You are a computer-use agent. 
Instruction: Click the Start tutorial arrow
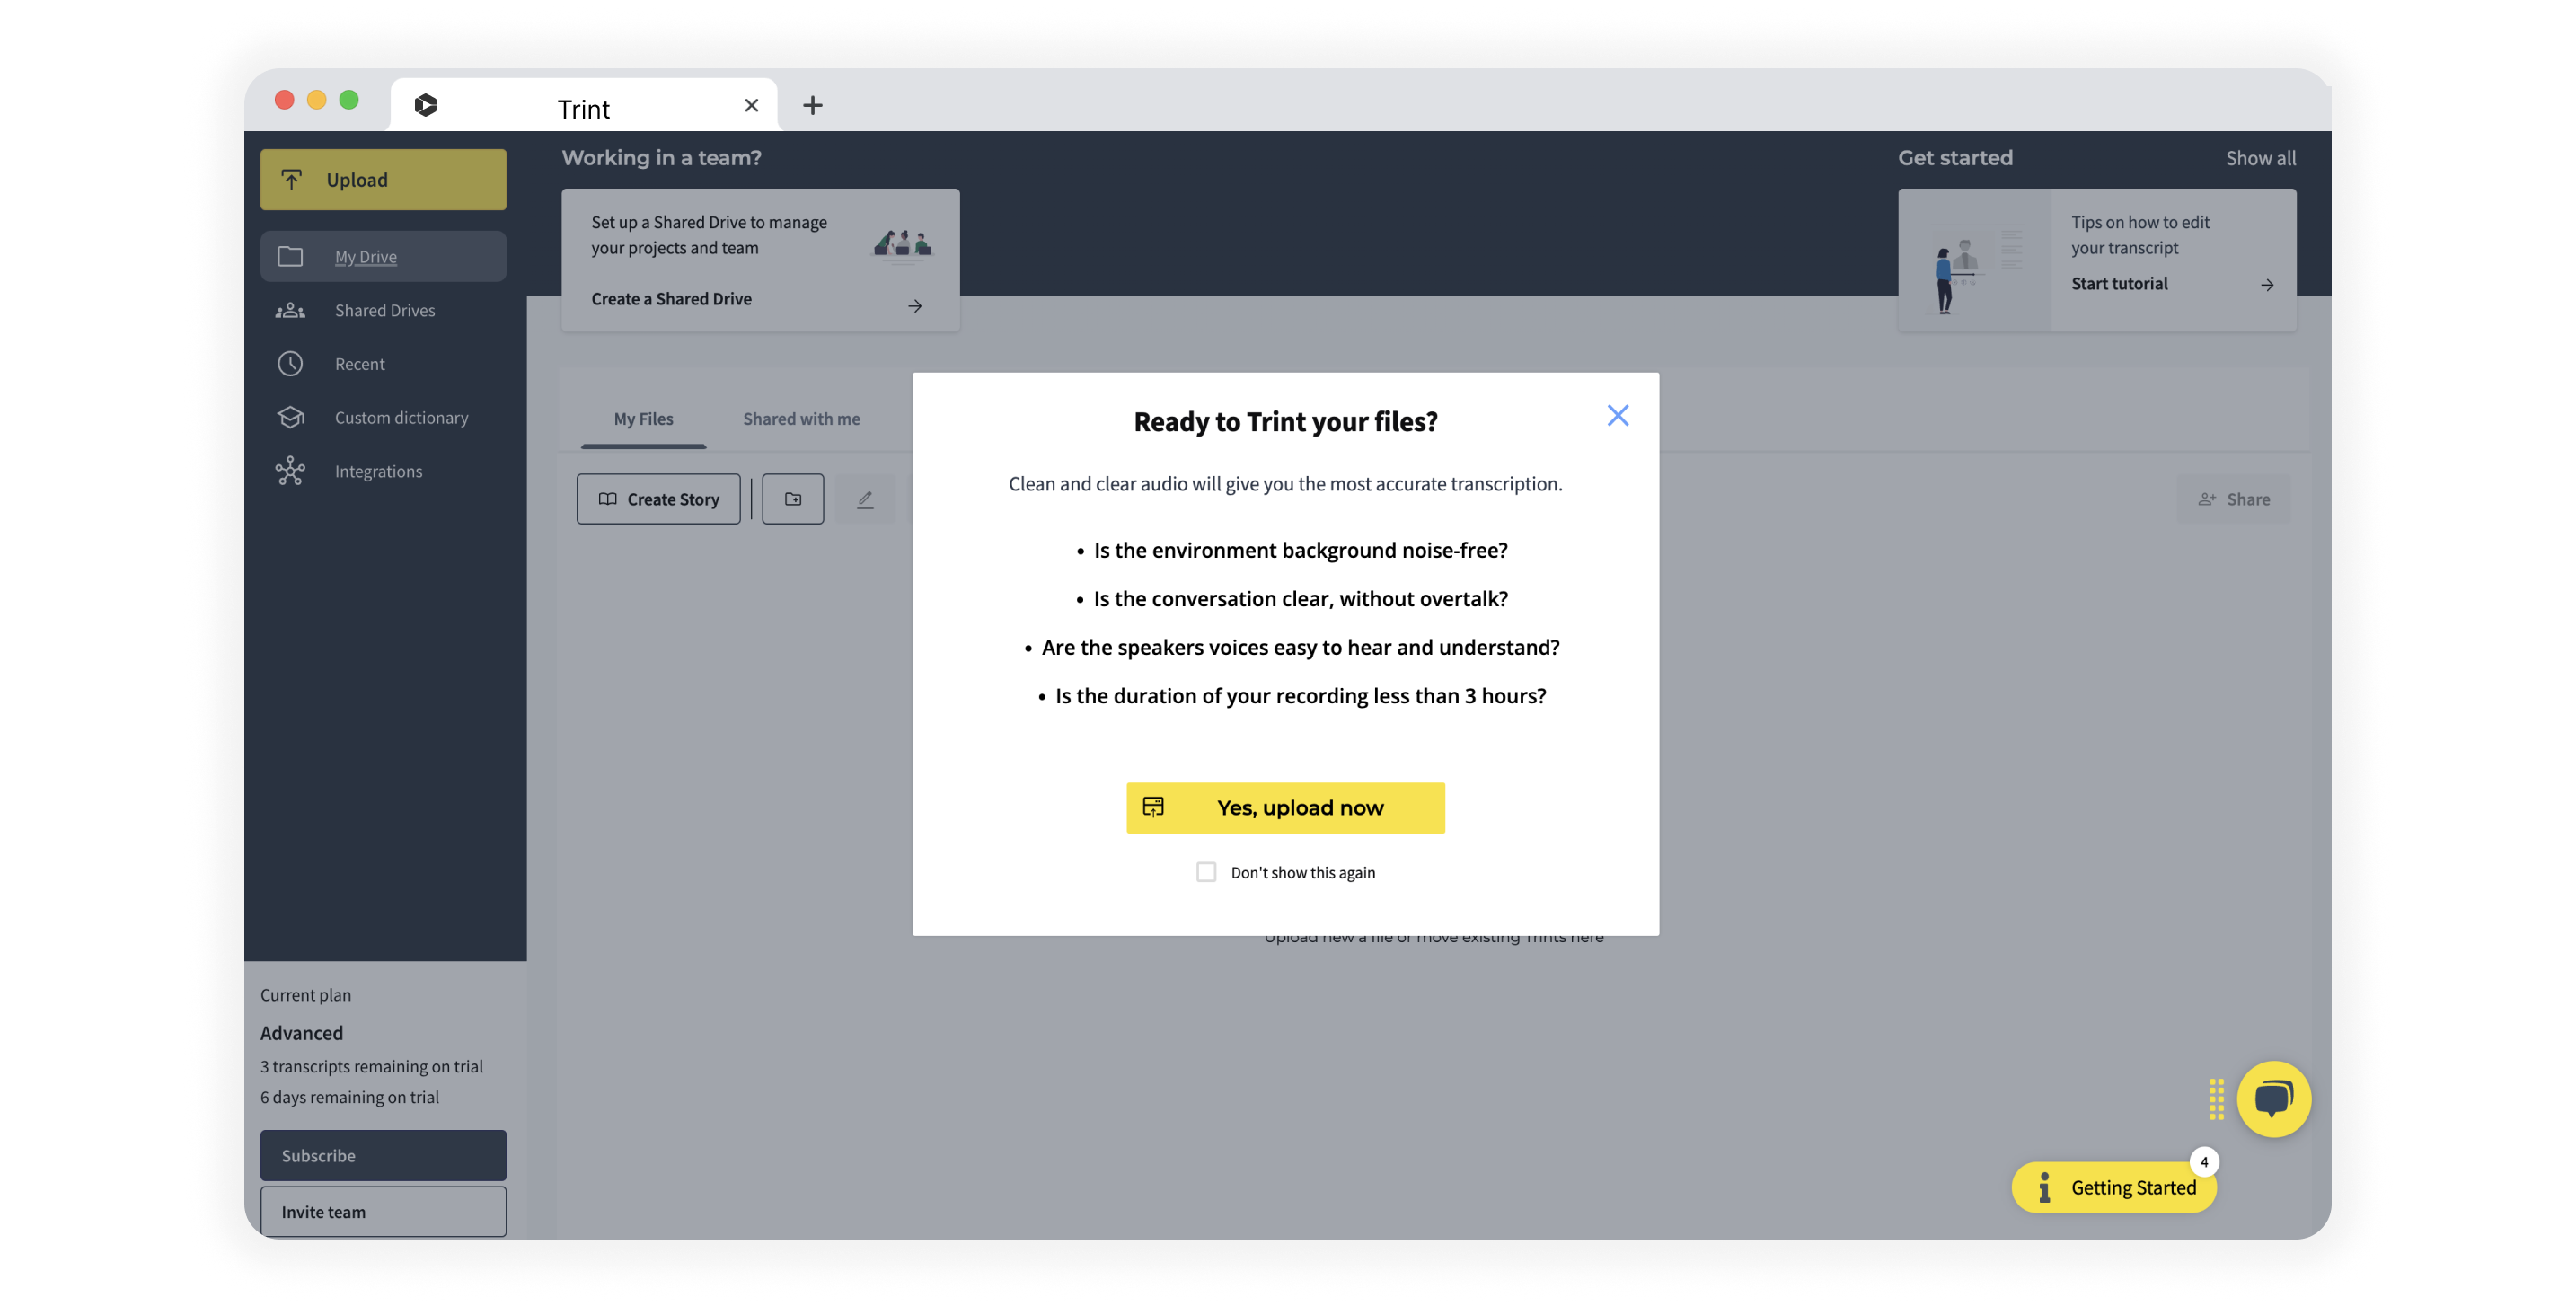point(2266,285)
